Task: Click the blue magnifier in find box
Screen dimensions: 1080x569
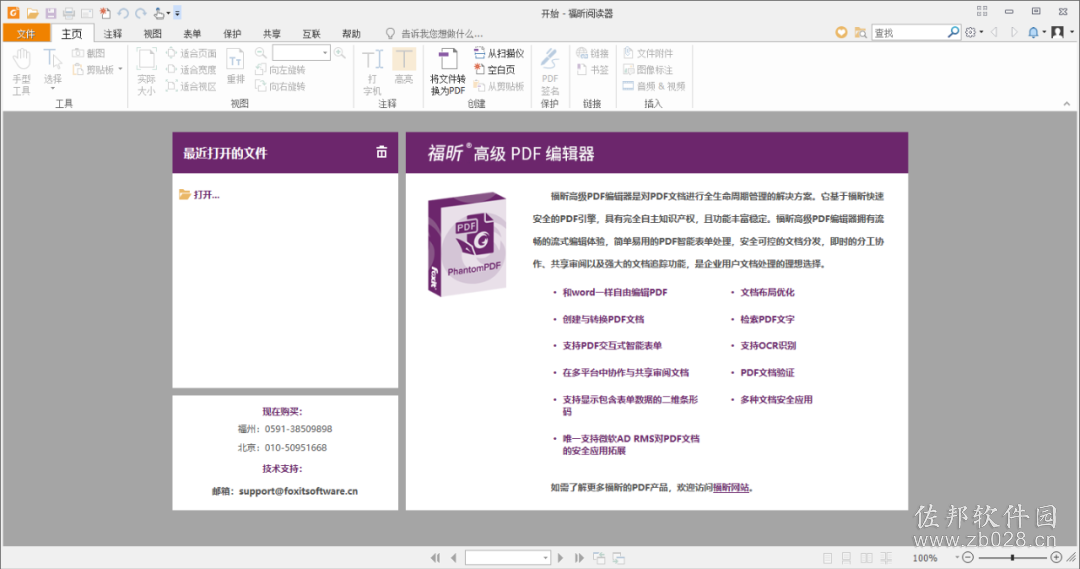Action: coord(953,32)
